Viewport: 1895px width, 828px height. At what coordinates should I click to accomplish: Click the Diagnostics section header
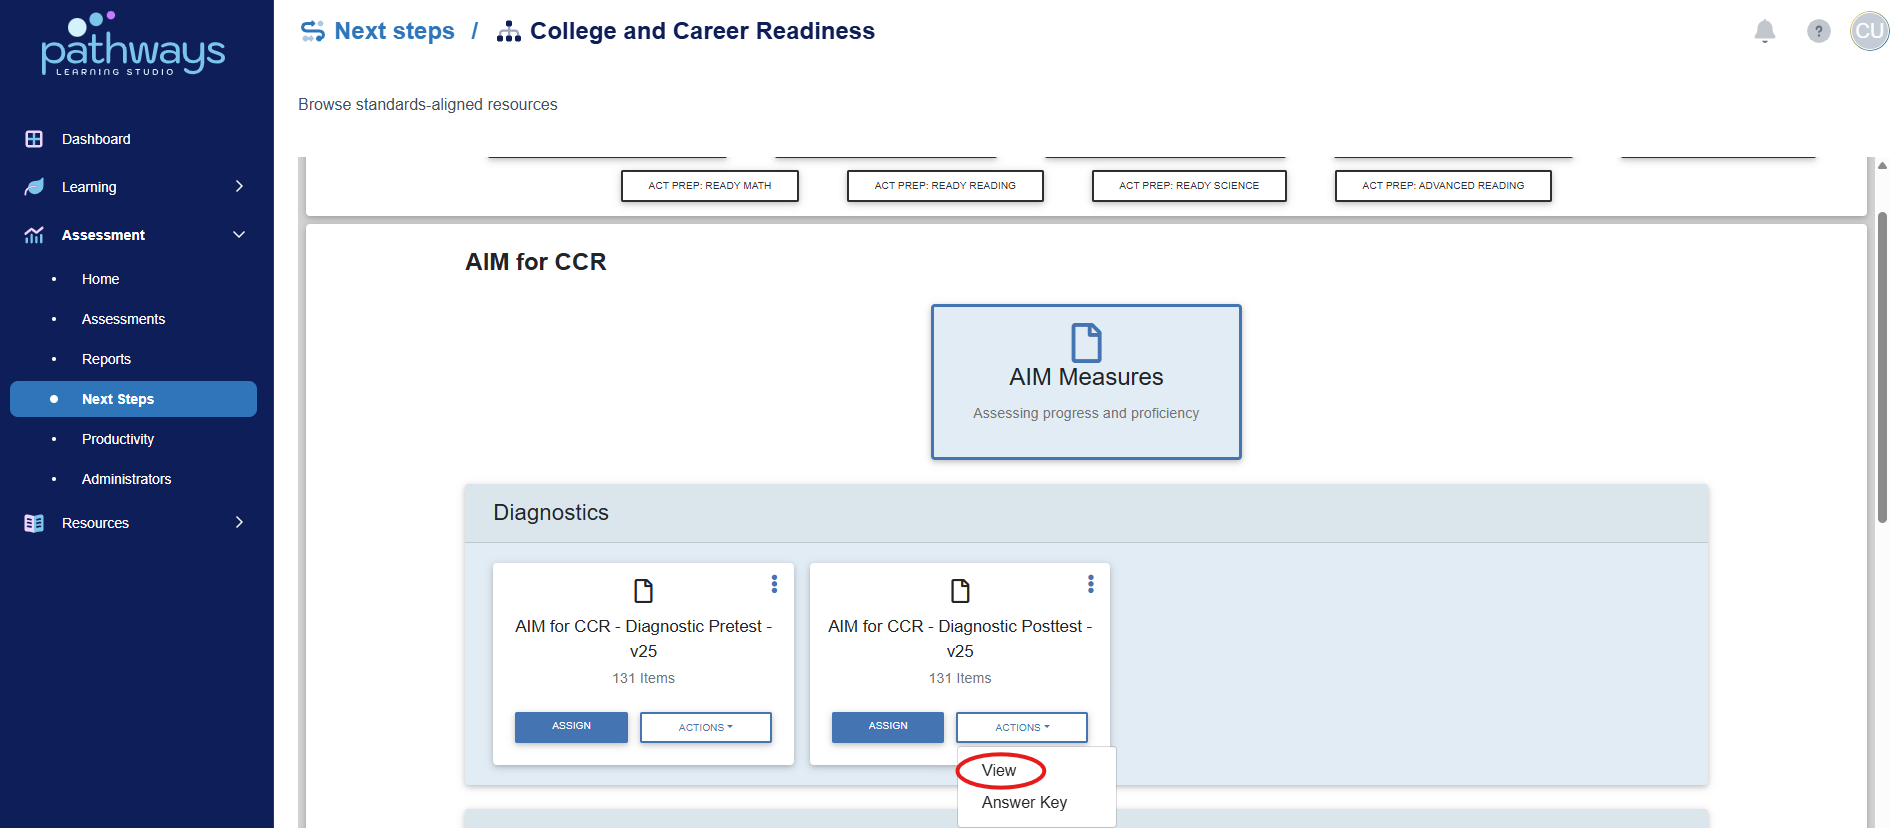1086,513
